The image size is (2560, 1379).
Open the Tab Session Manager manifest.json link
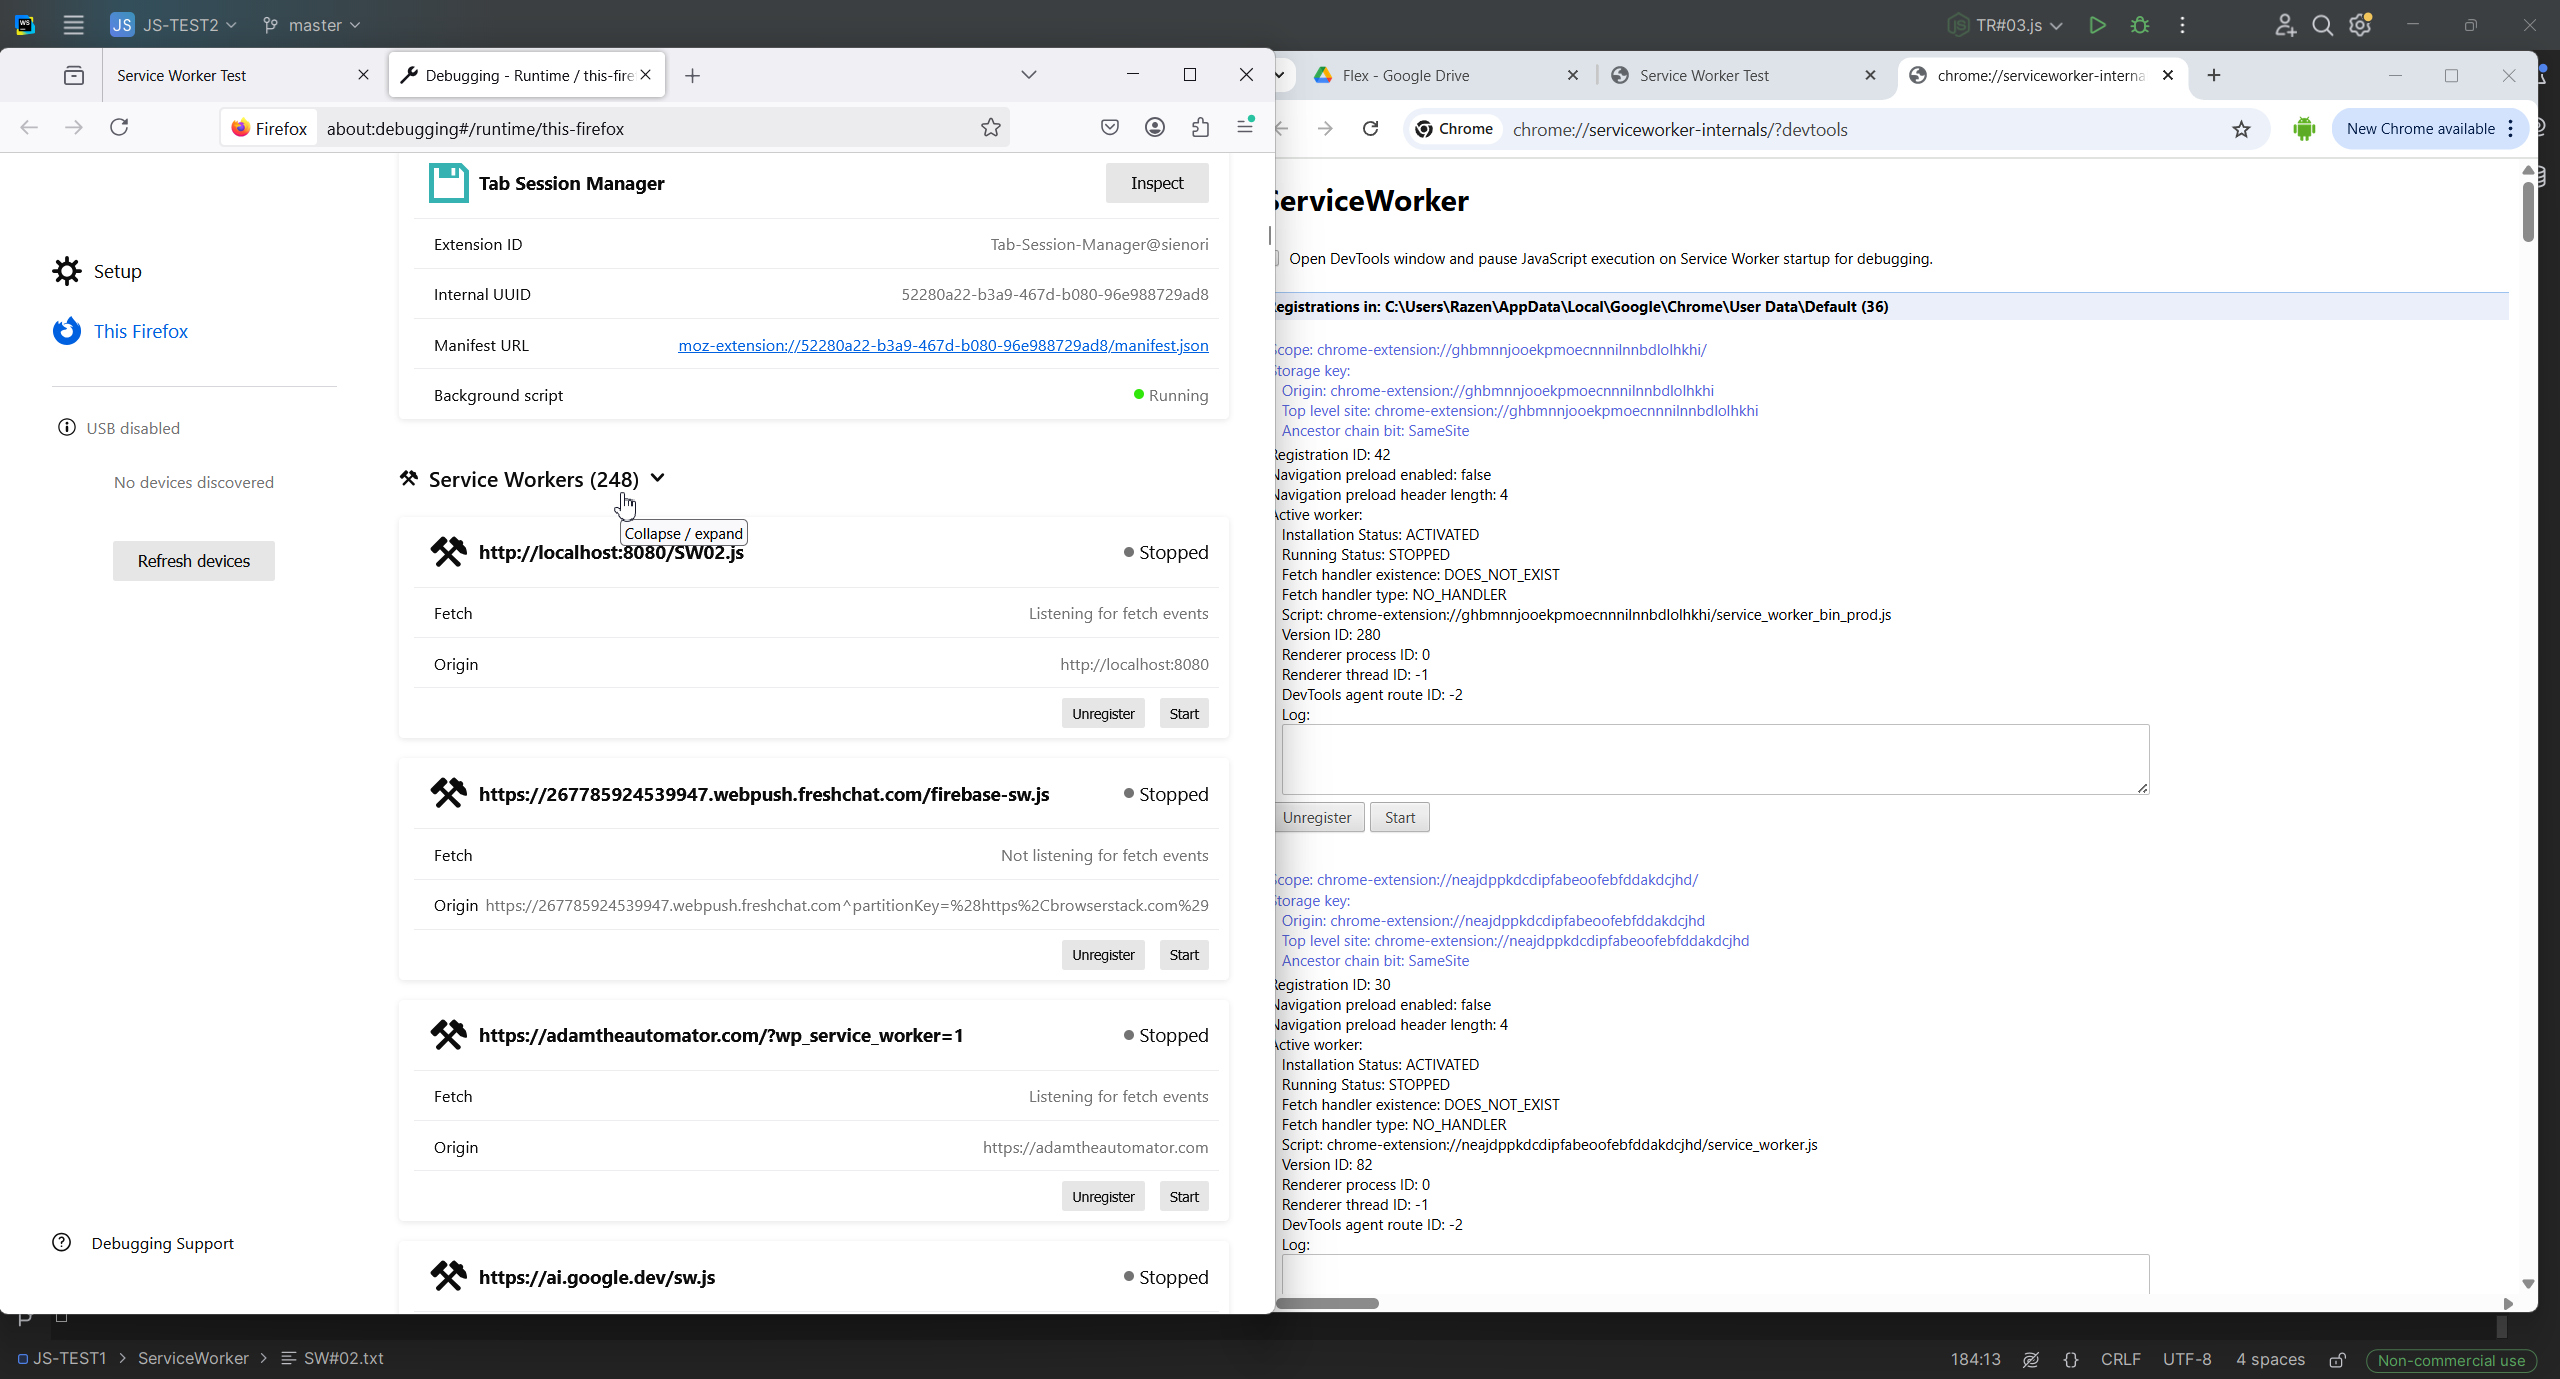coord(942,346)
